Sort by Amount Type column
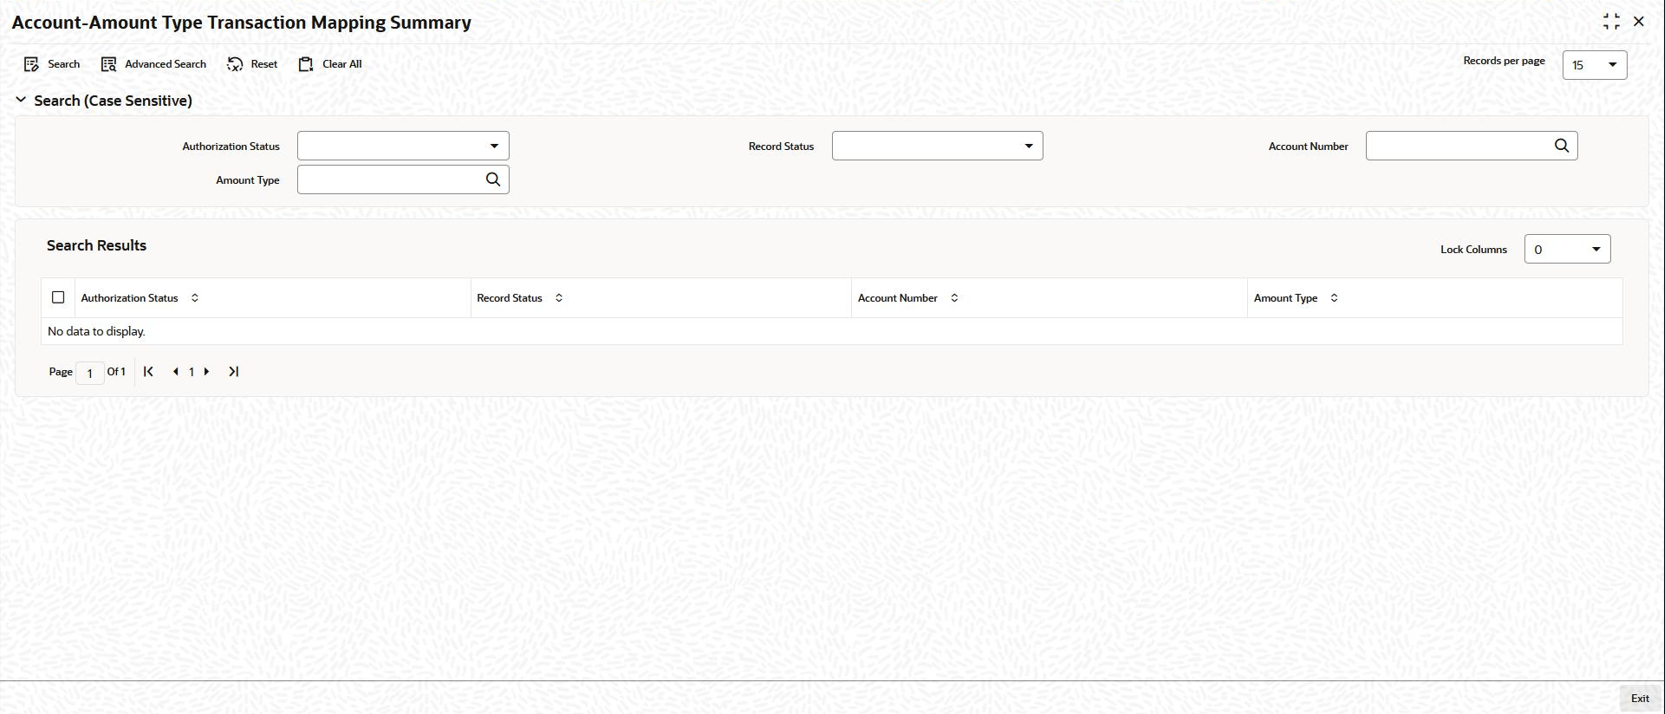Viewport: 1665px width, 714px height. click(1334, 298)
